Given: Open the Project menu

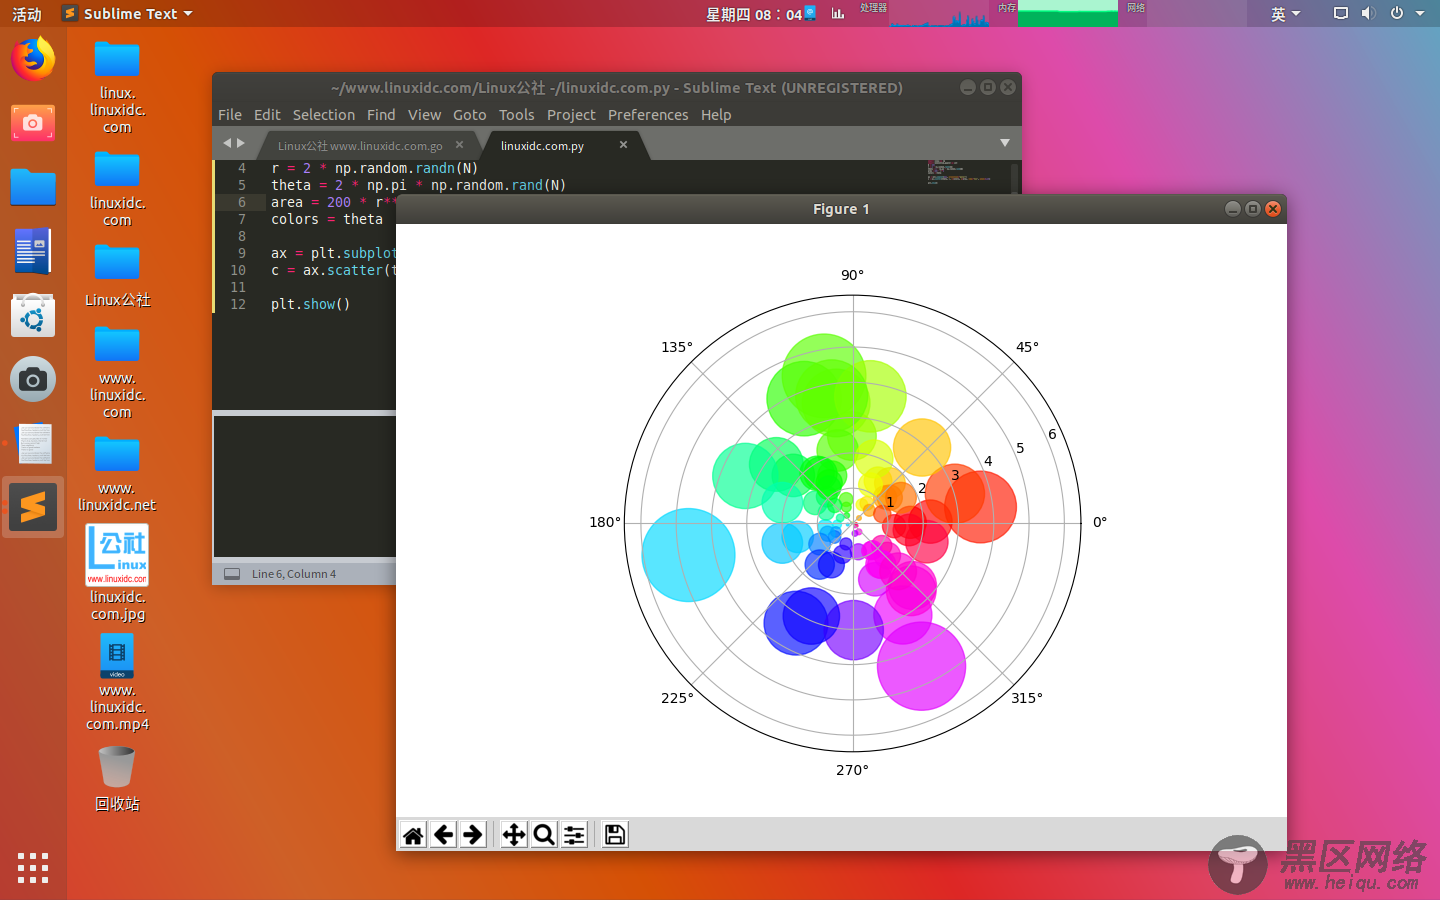Looking at the screenshot, I should tap(571, 115).
